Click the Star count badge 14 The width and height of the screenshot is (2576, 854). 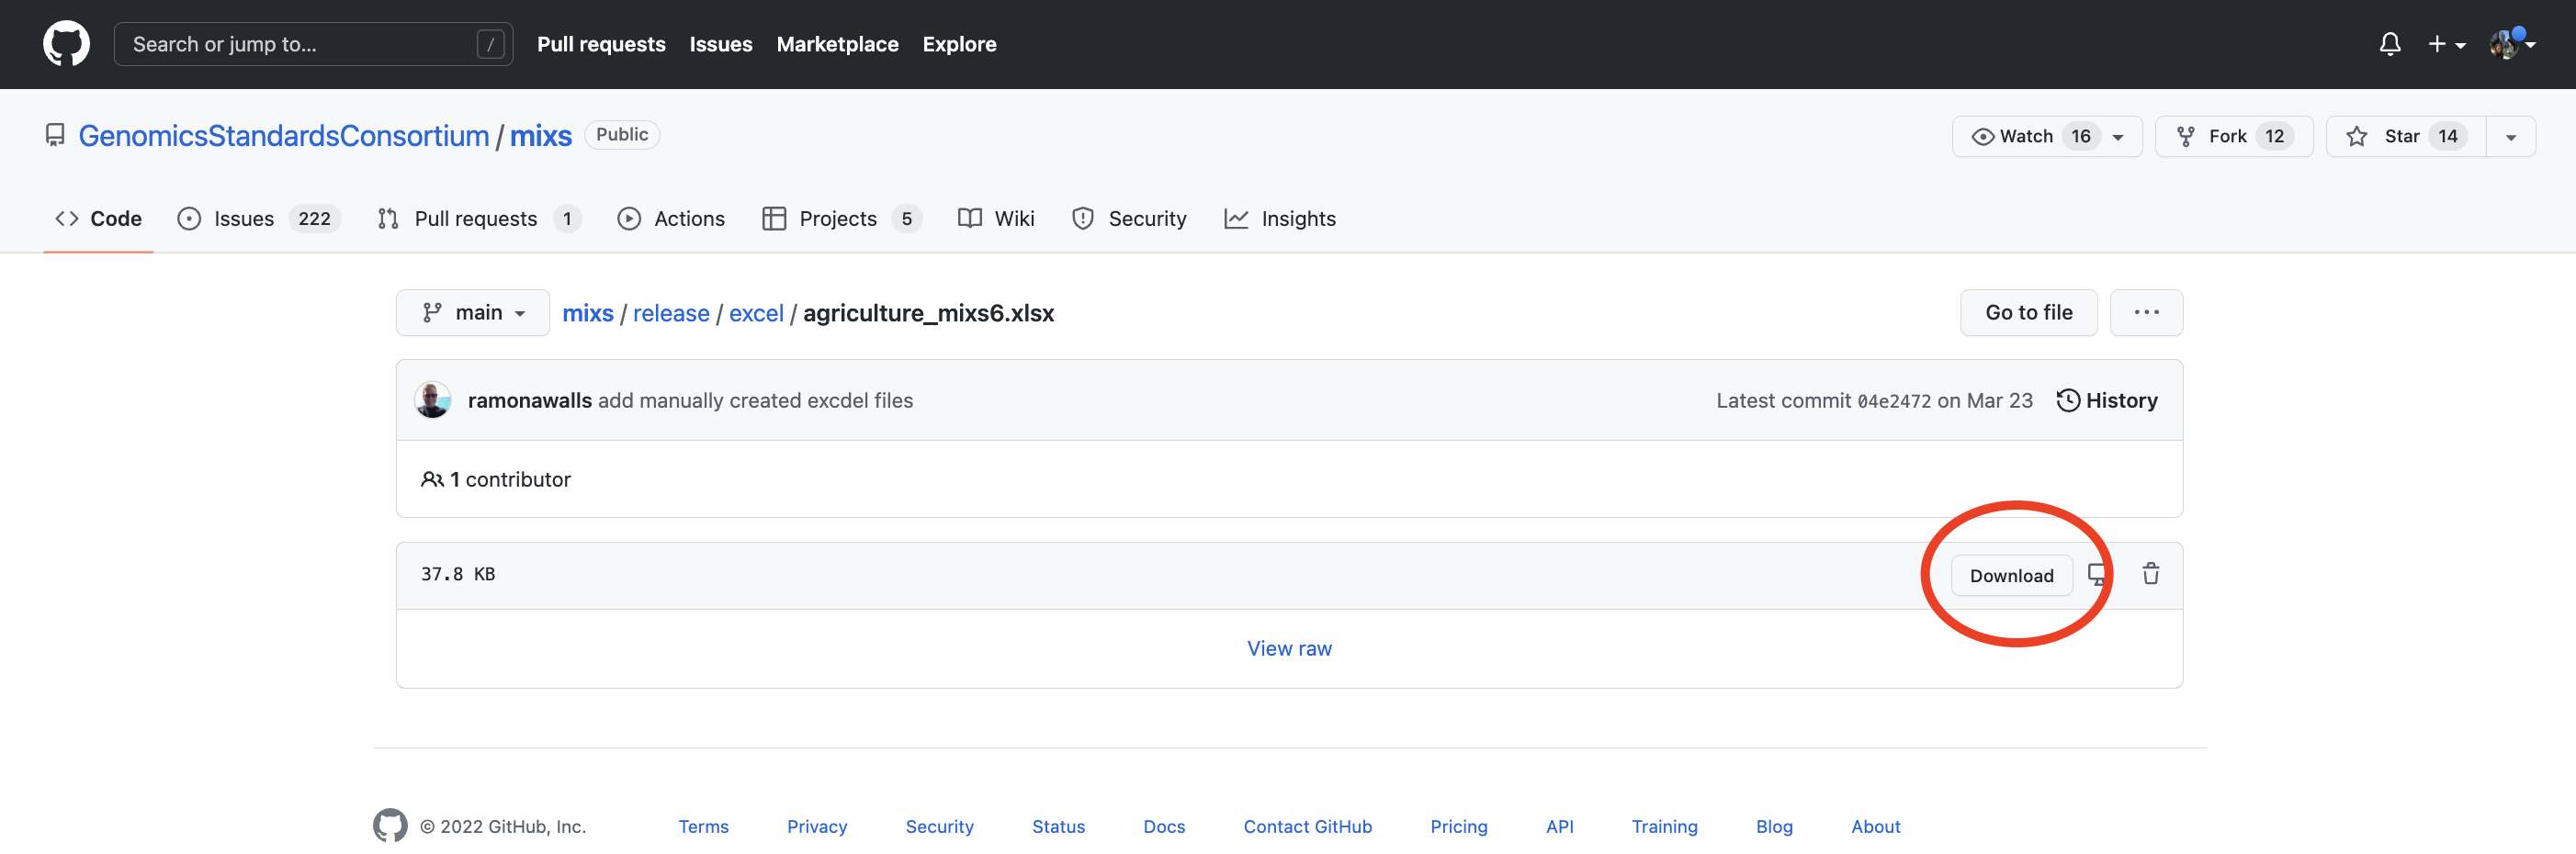coord(2447,136)
